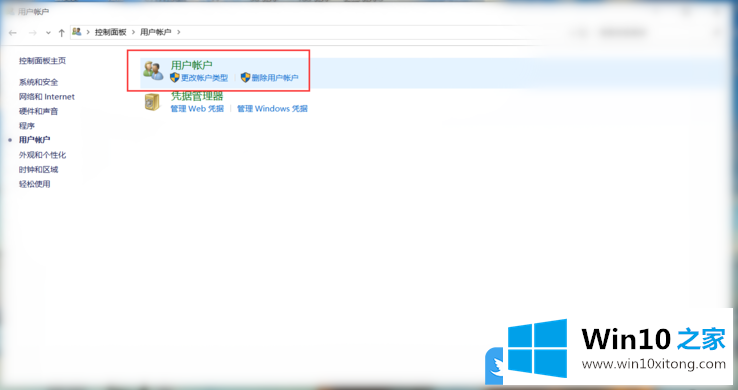Click the user accounts icon in address bar

click(x=77, y=32)
